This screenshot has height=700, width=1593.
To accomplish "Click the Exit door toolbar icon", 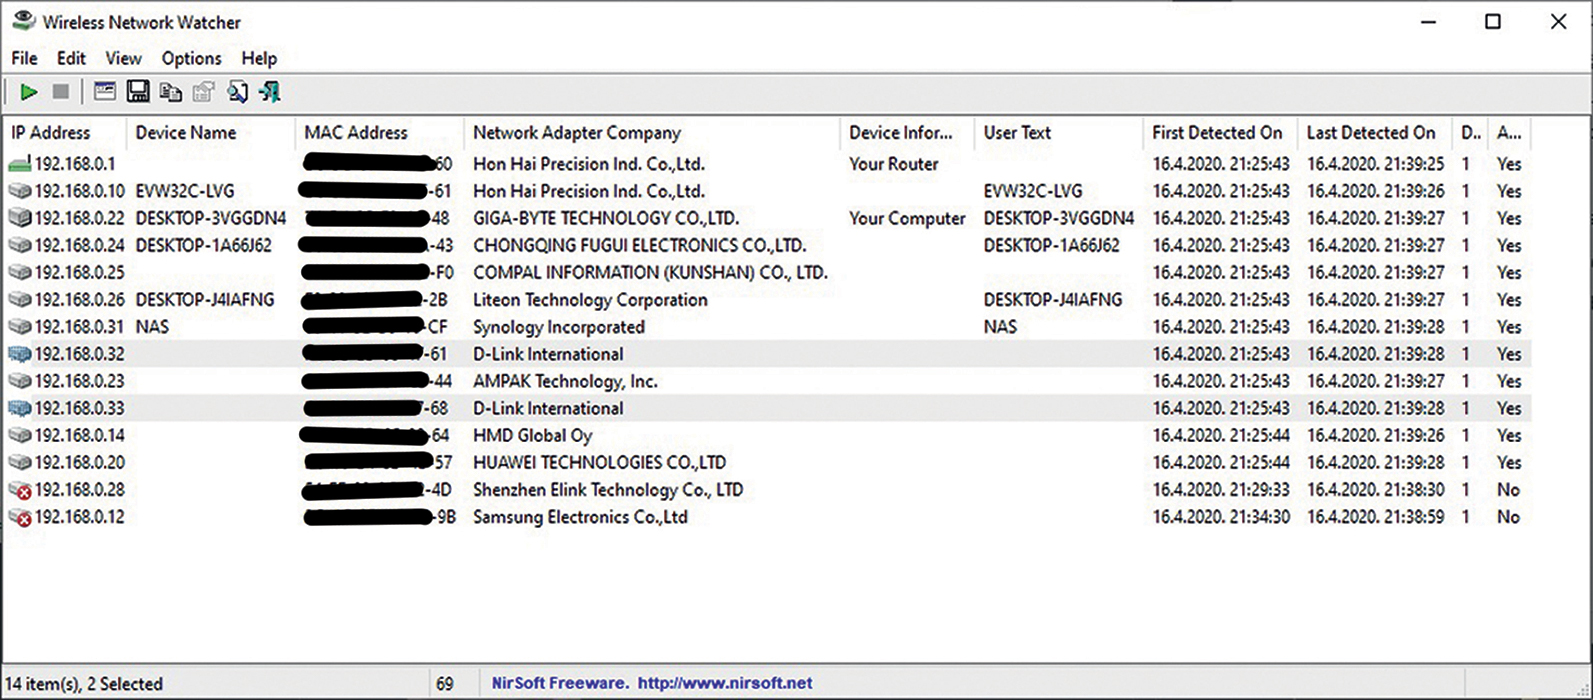I will pyautogui.click(x=269, y=92).
